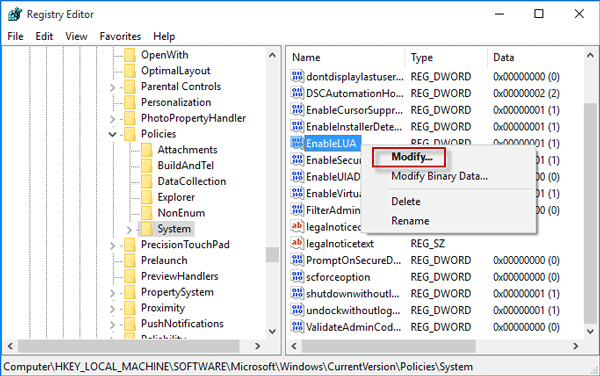Click the Policies folder icon
This screenshot has width=600, height=376.
[x=130, y=134]
